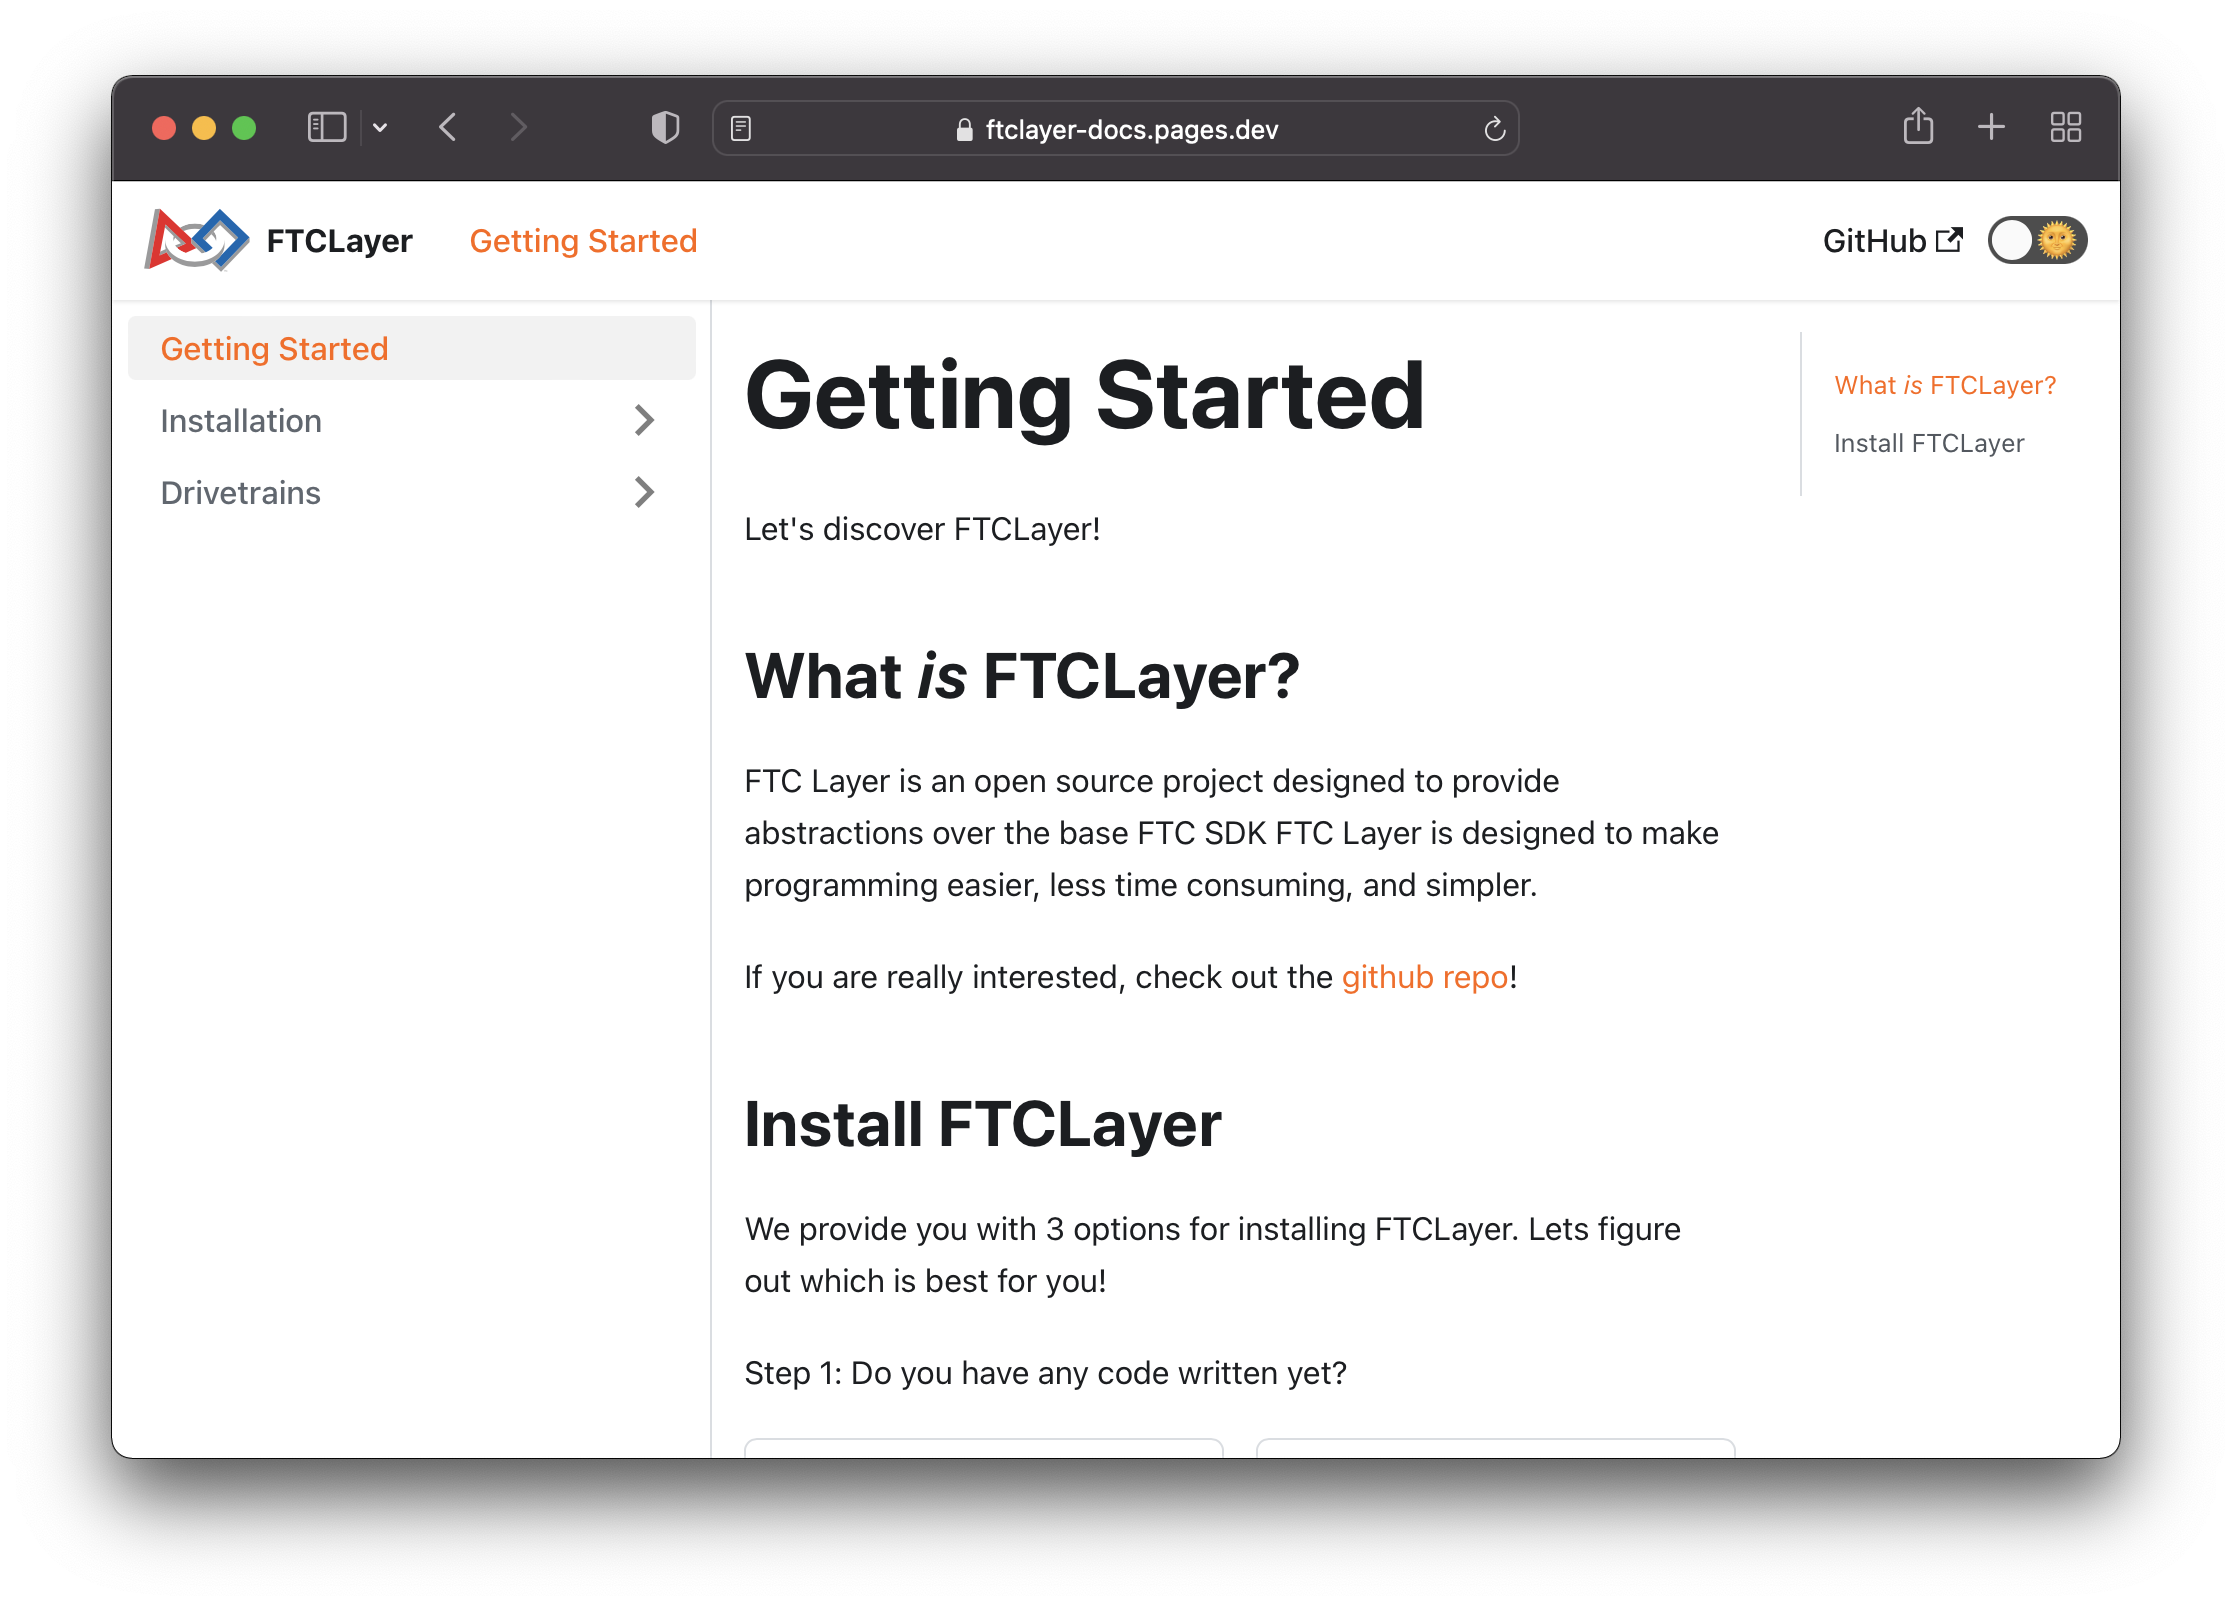Show tab overview with the grid icon
The height and width of the screenshot is (1606, 2232).
(x=2065, y=127)
